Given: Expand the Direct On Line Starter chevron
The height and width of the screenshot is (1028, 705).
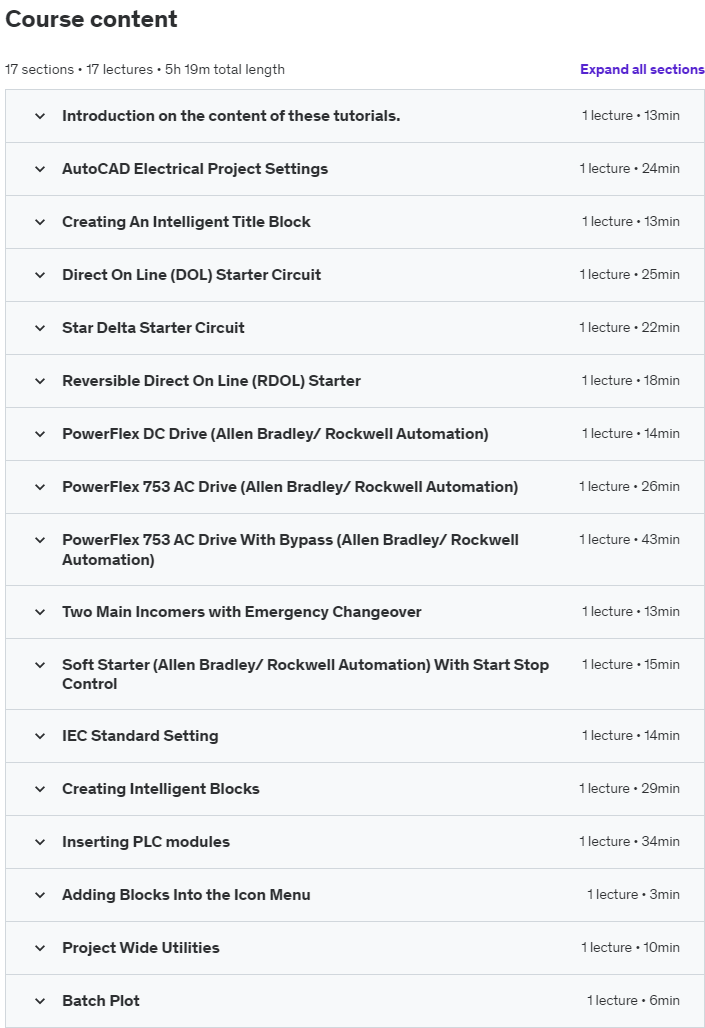Looking at the screenshot, I should pyautogui.click(x=40, y=275).
